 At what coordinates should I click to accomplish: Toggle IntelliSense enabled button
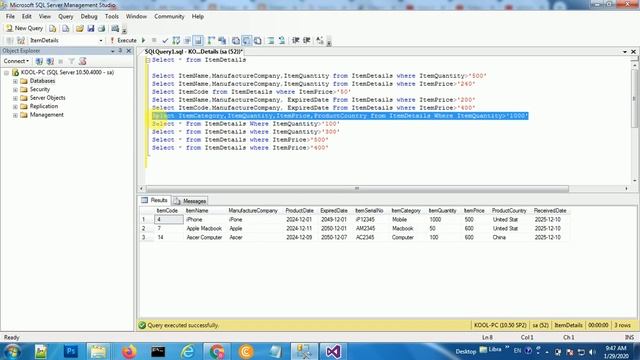pos(198,40)
